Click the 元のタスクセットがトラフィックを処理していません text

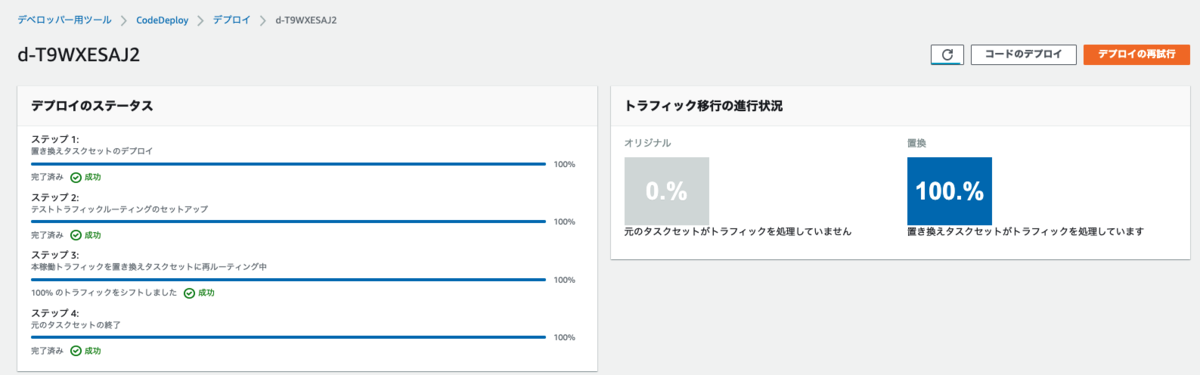(738, 231)
